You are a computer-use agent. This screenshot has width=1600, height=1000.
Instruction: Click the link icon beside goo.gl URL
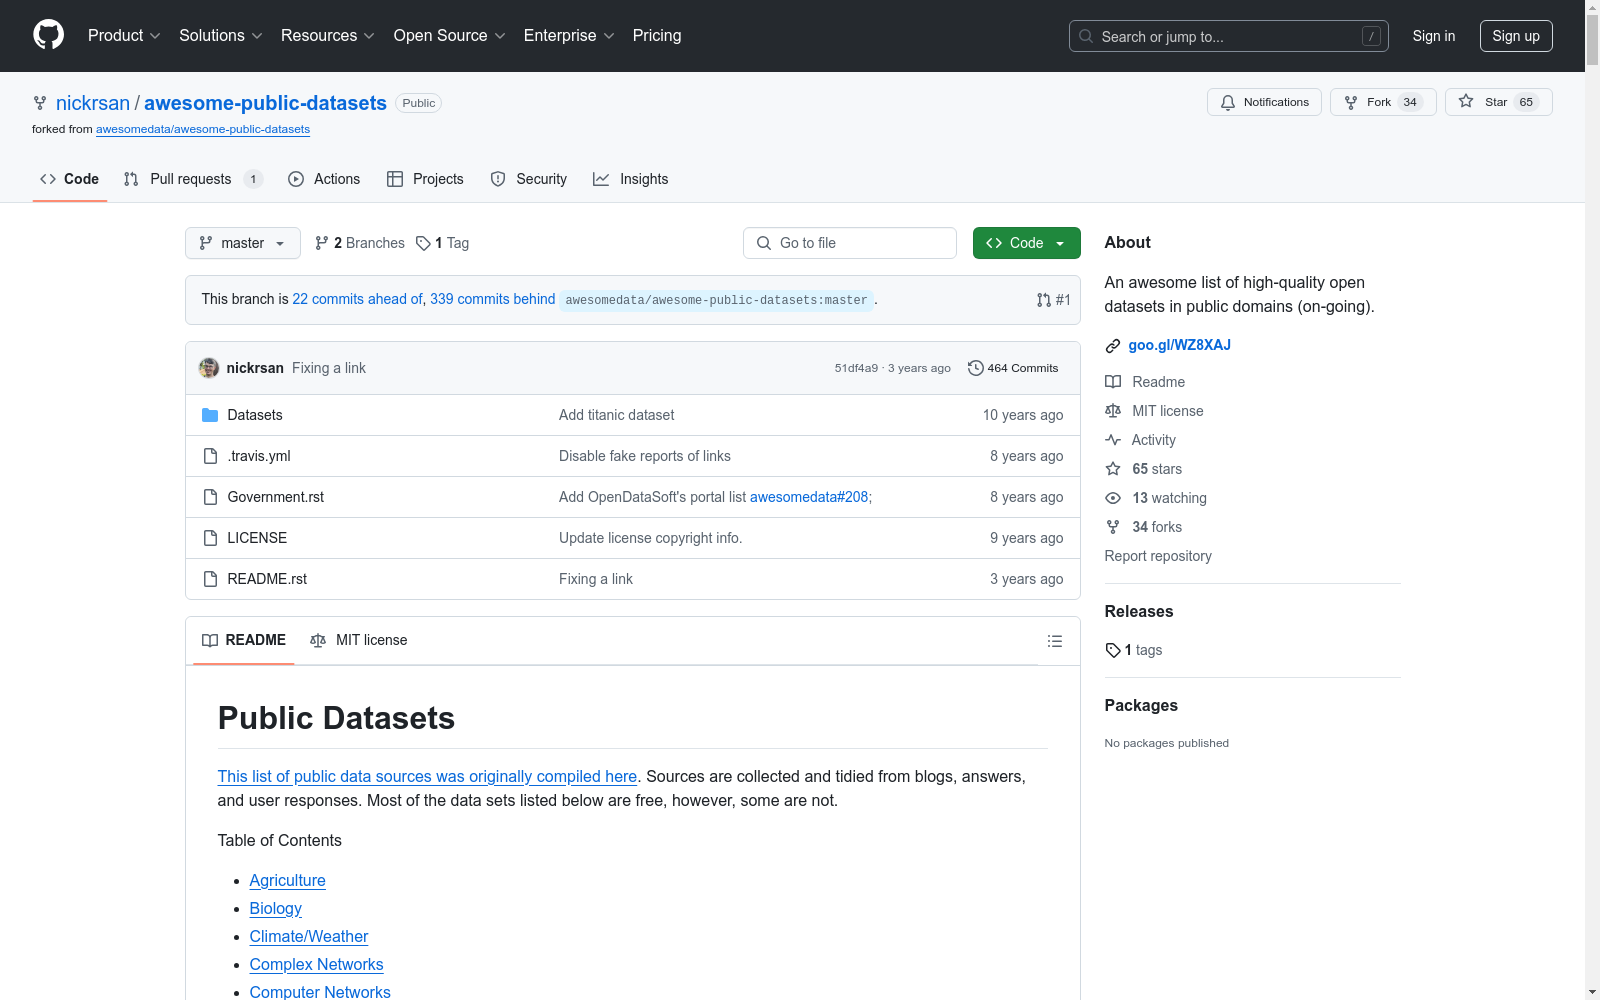[1113, 346]
